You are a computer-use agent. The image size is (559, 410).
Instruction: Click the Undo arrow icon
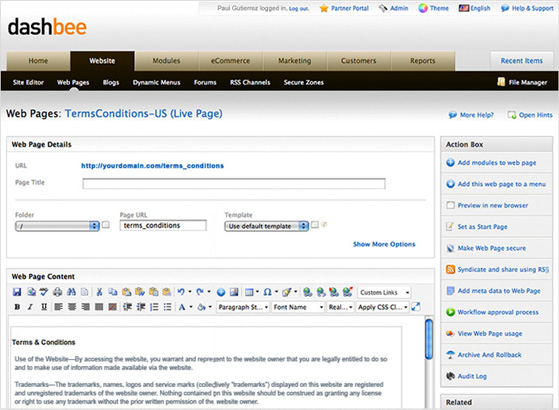point(181,292)
